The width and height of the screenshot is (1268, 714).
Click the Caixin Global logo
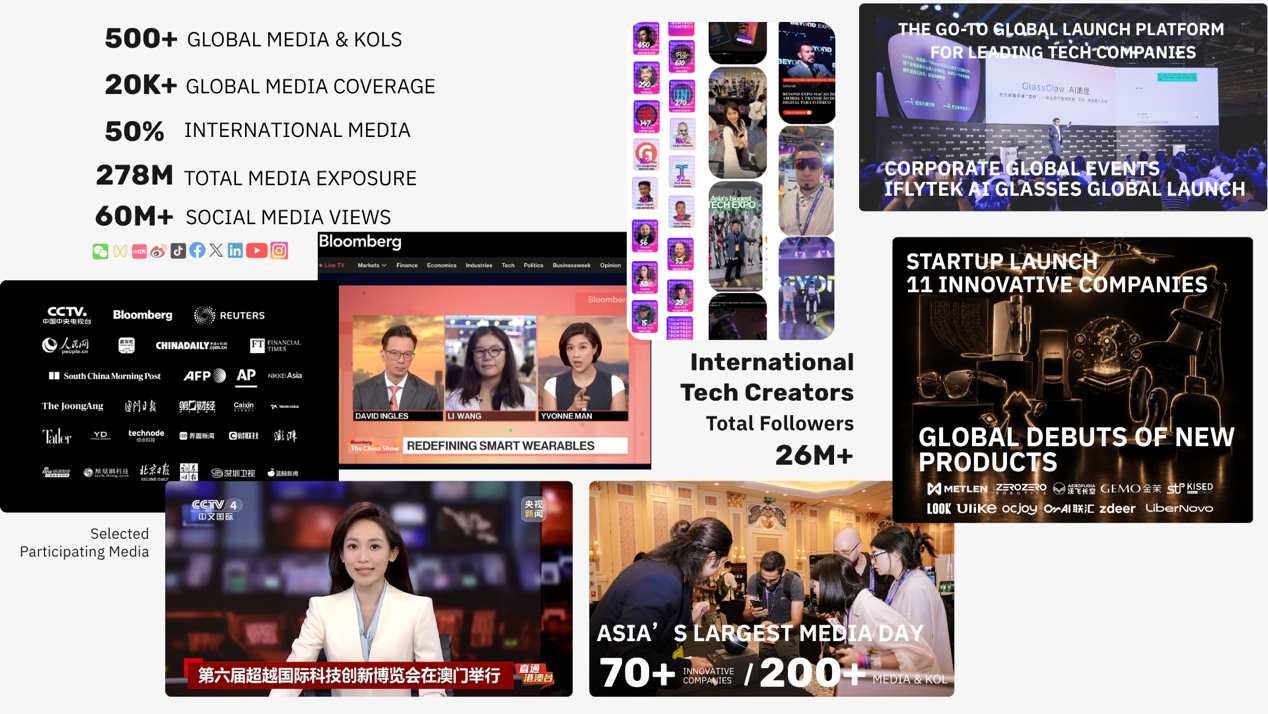tap(244, 406)
